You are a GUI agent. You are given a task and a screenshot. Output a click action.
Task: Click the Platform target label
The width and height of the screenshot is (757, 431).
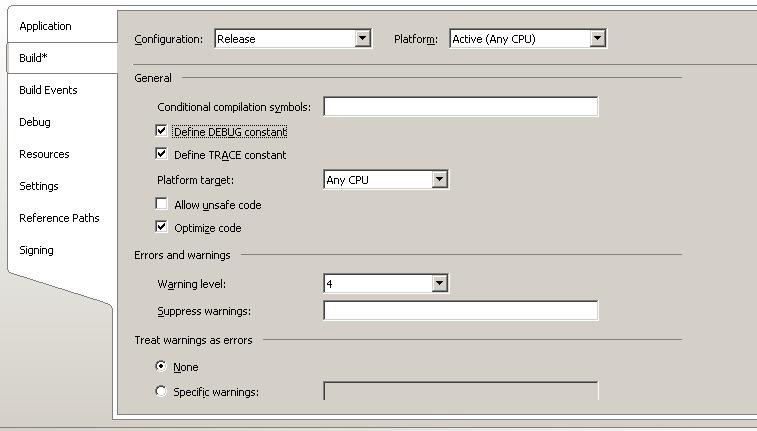(x=196, y=181)
